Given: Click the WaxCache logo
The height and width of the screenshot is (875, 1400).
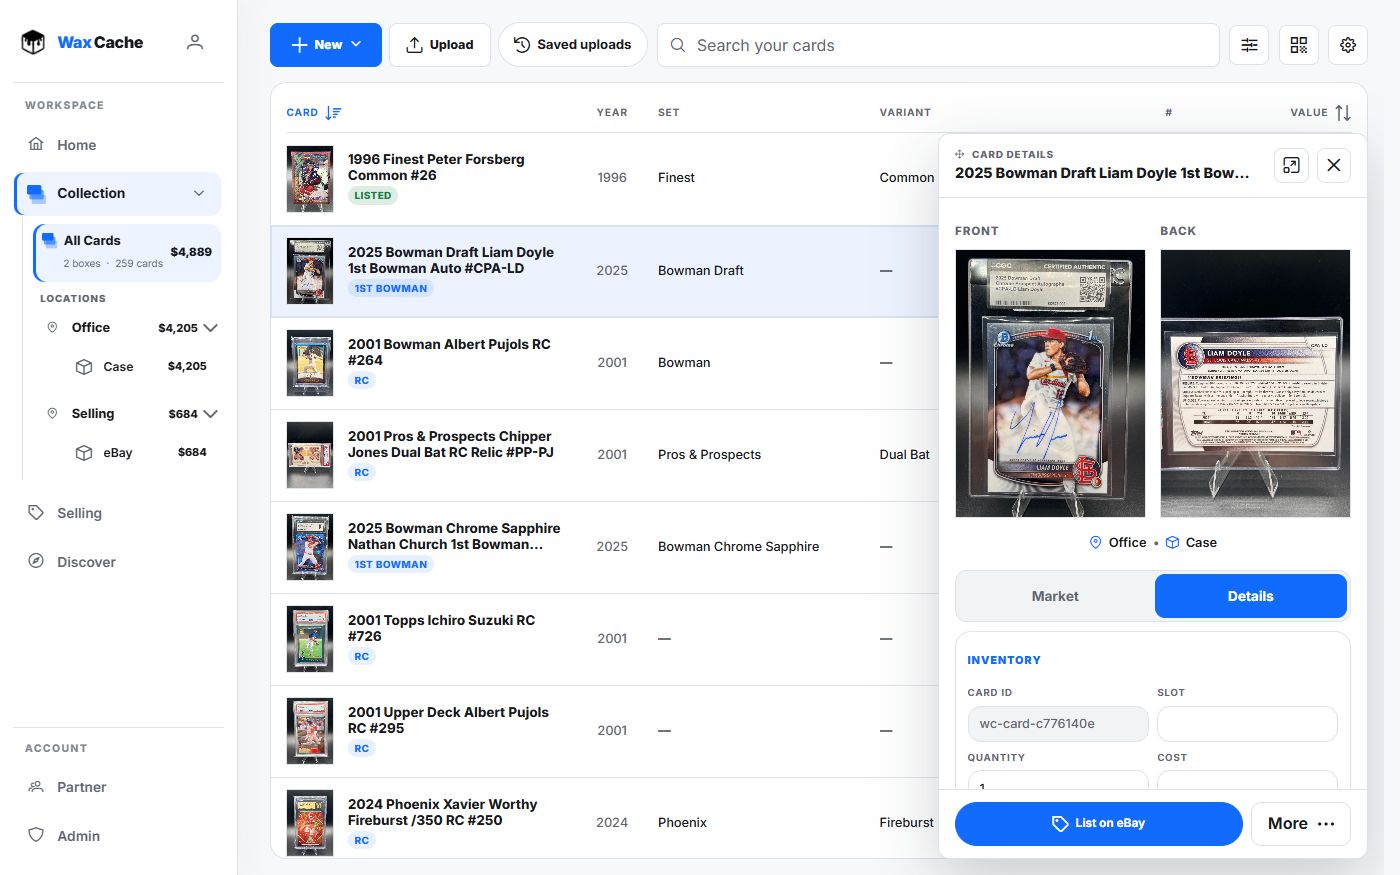Looking at the screenshot, I should click(x=82, y=42).
